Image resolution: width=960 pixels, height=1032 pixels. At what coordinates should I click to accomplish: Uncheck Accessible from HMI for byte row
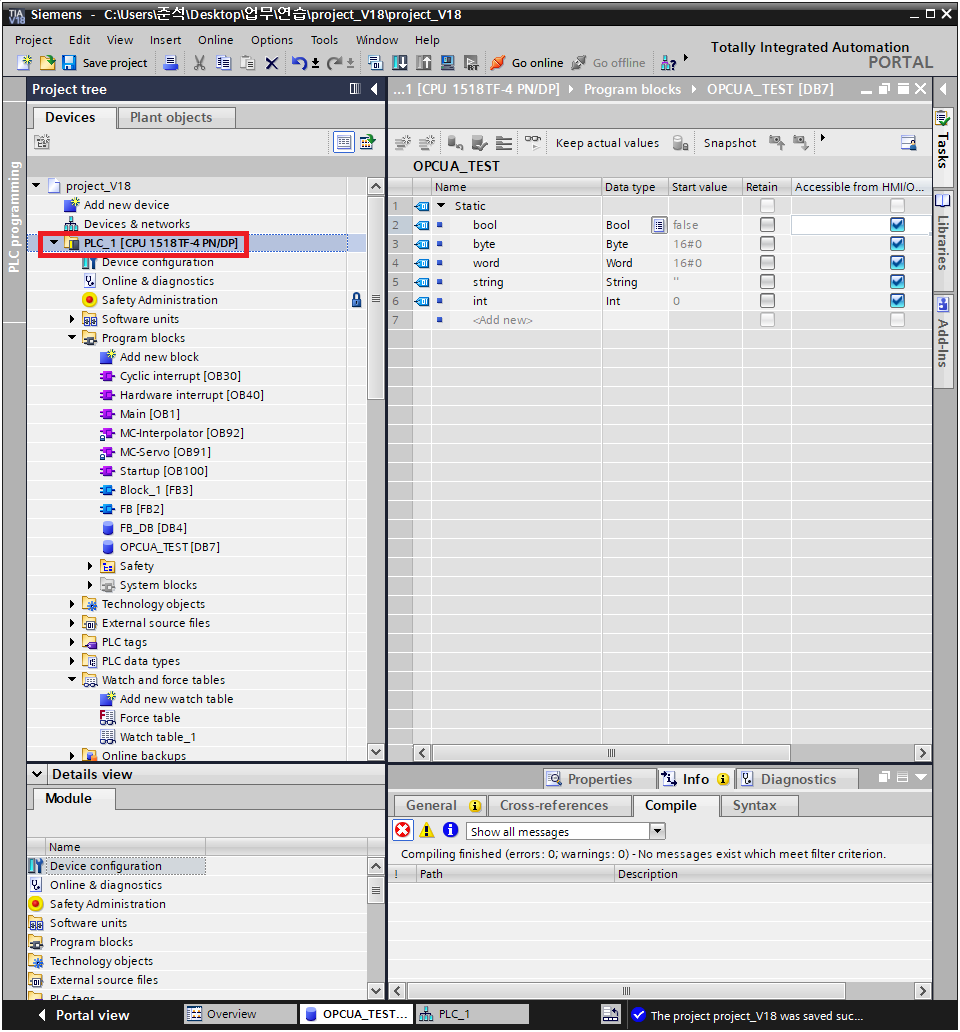pyautogui.click(x=897, y=244)
